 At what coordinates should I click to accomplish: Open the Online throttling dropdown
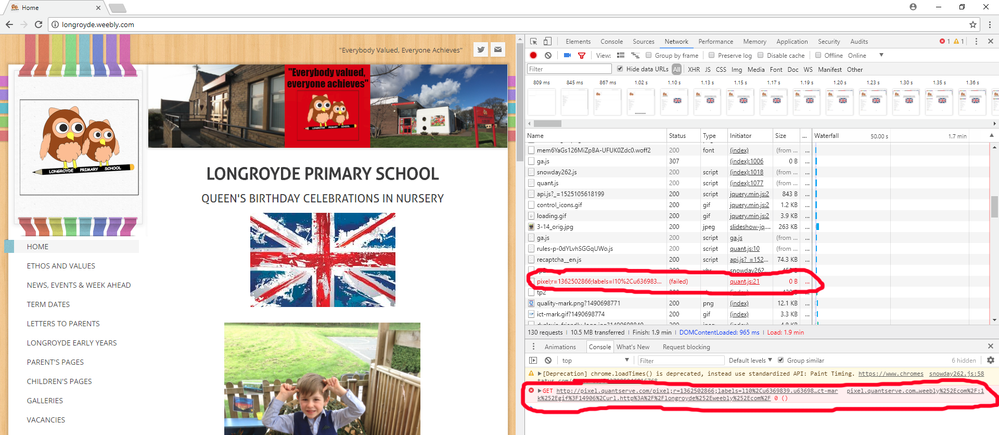pos(865,55)
